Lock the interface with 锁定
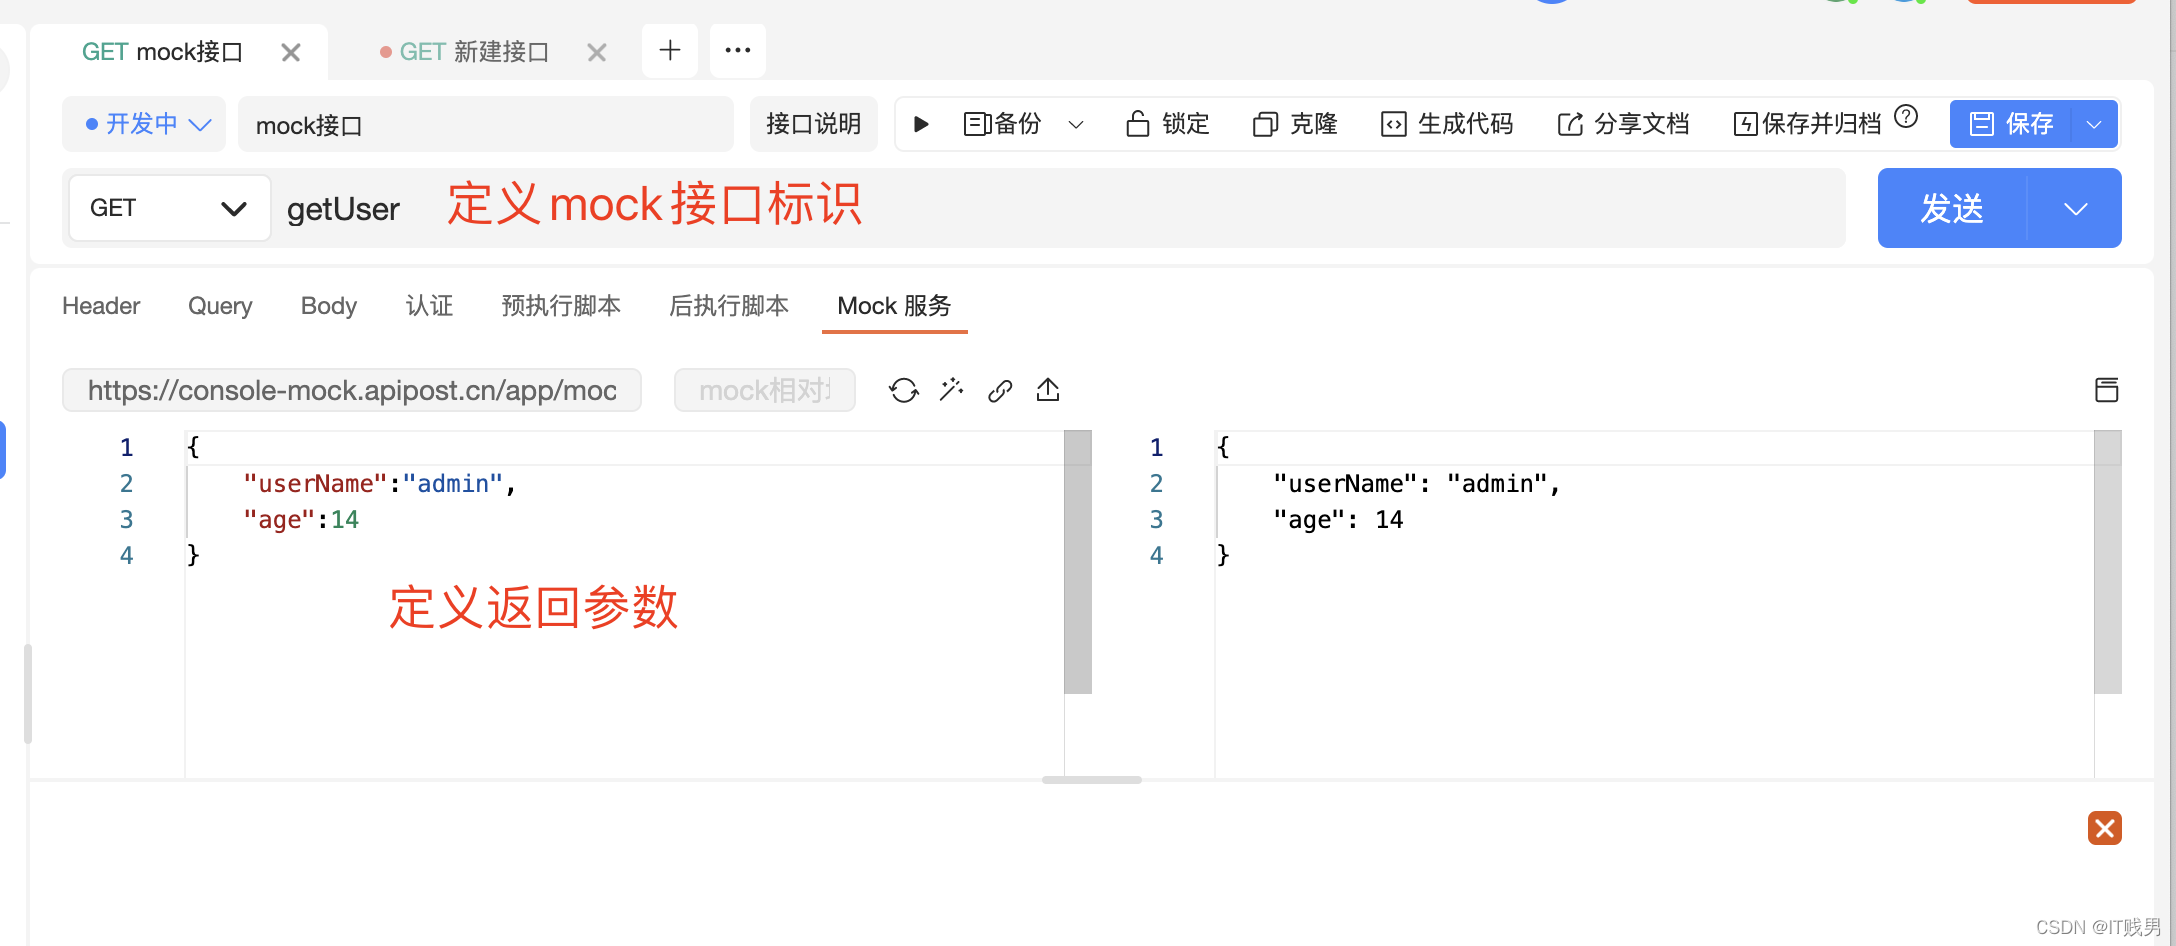2176x946 pixels. (1168, 124)
